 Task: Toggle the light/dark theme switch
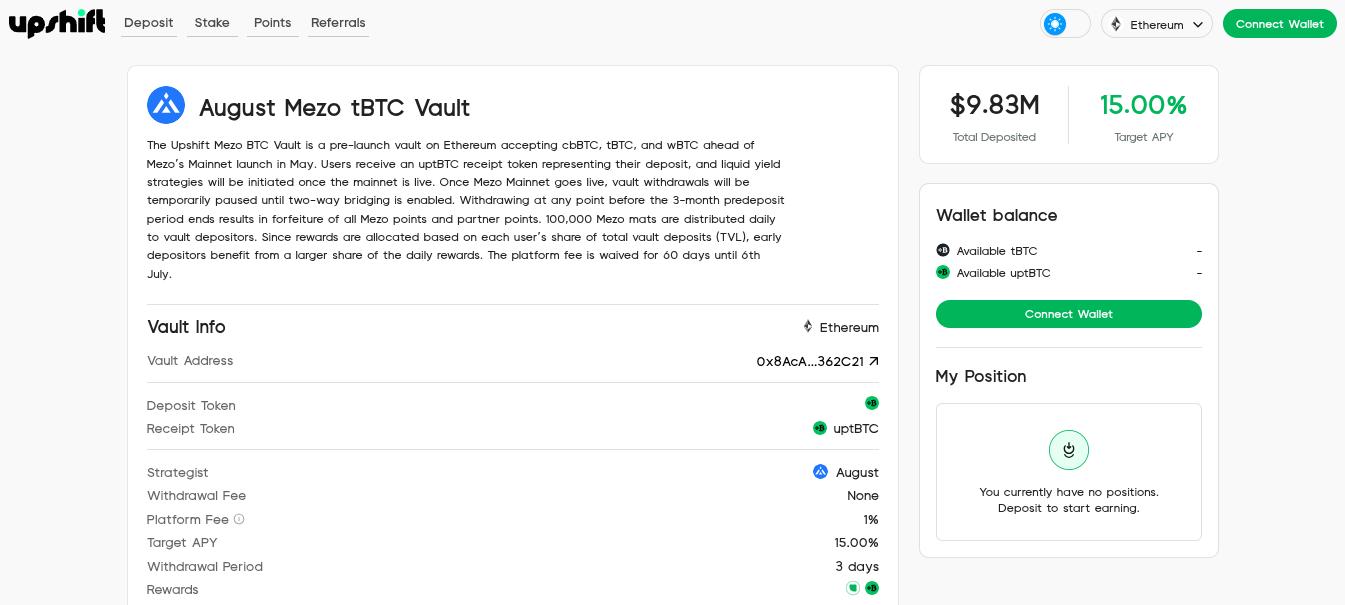pos(1065,24)
